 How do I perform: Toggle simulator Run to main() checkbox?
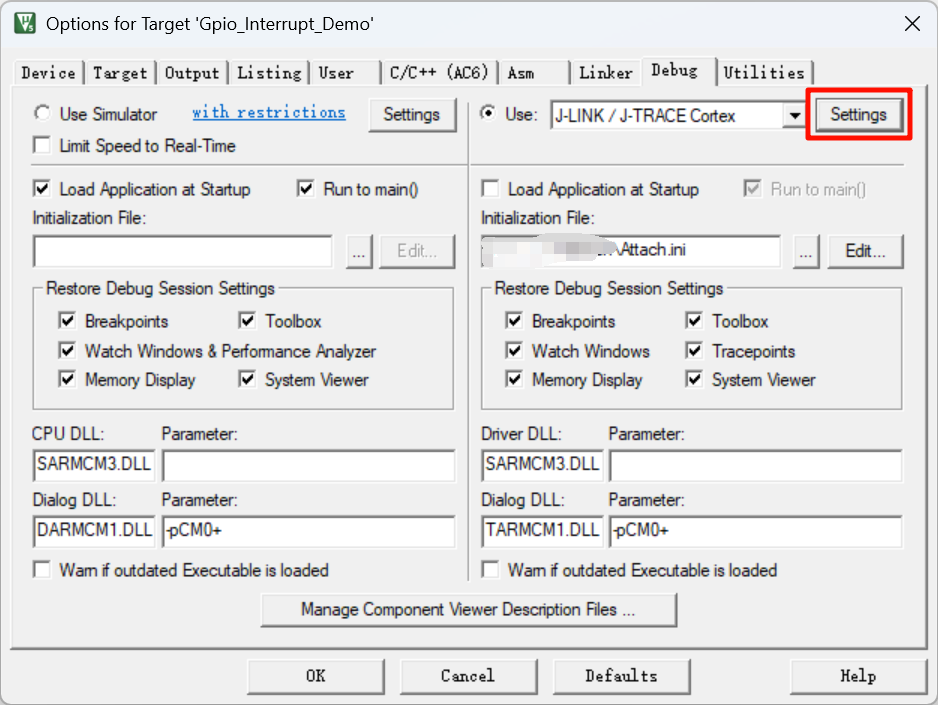306,189
